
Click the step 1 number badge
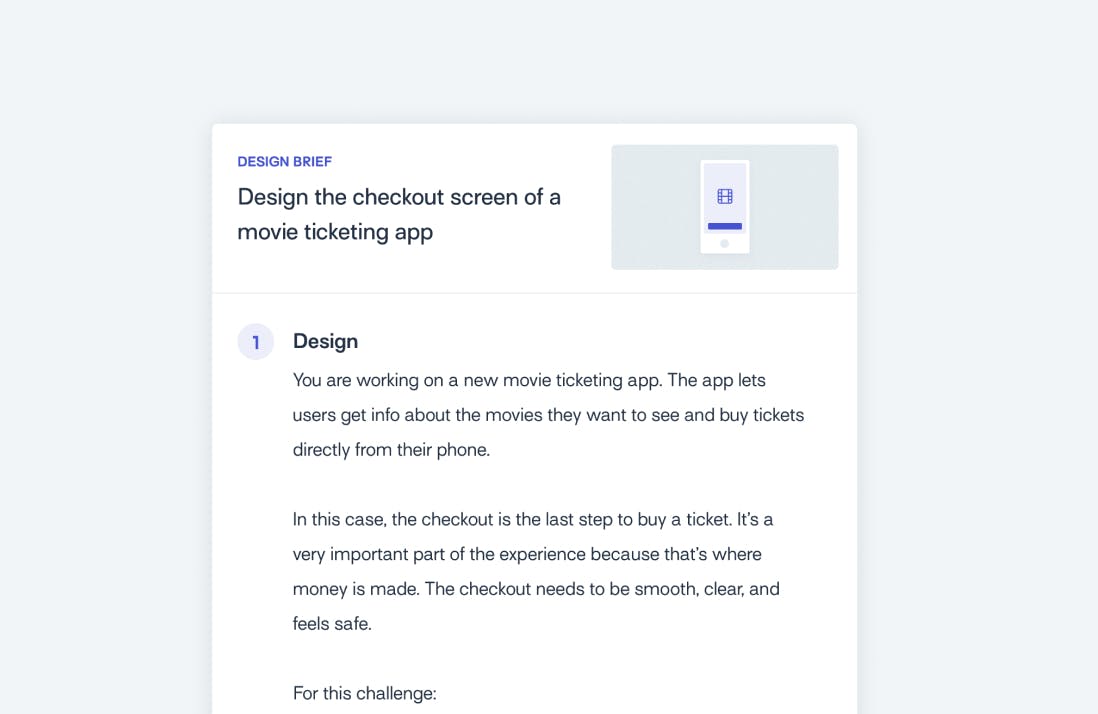point(256,342)
